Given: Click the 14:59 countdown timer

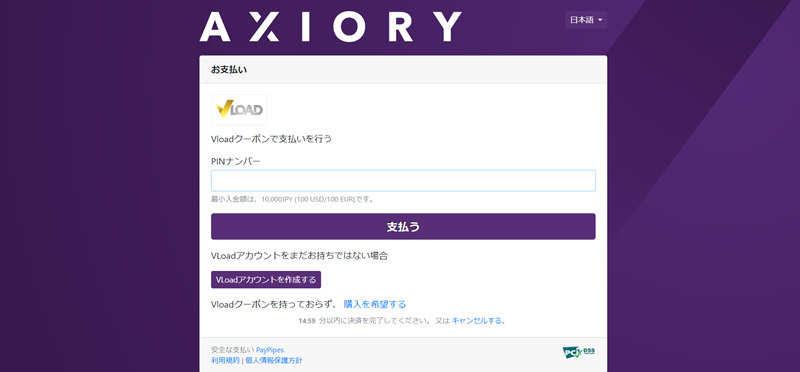Looking at the screenshot, I should (x=306, y=321).
